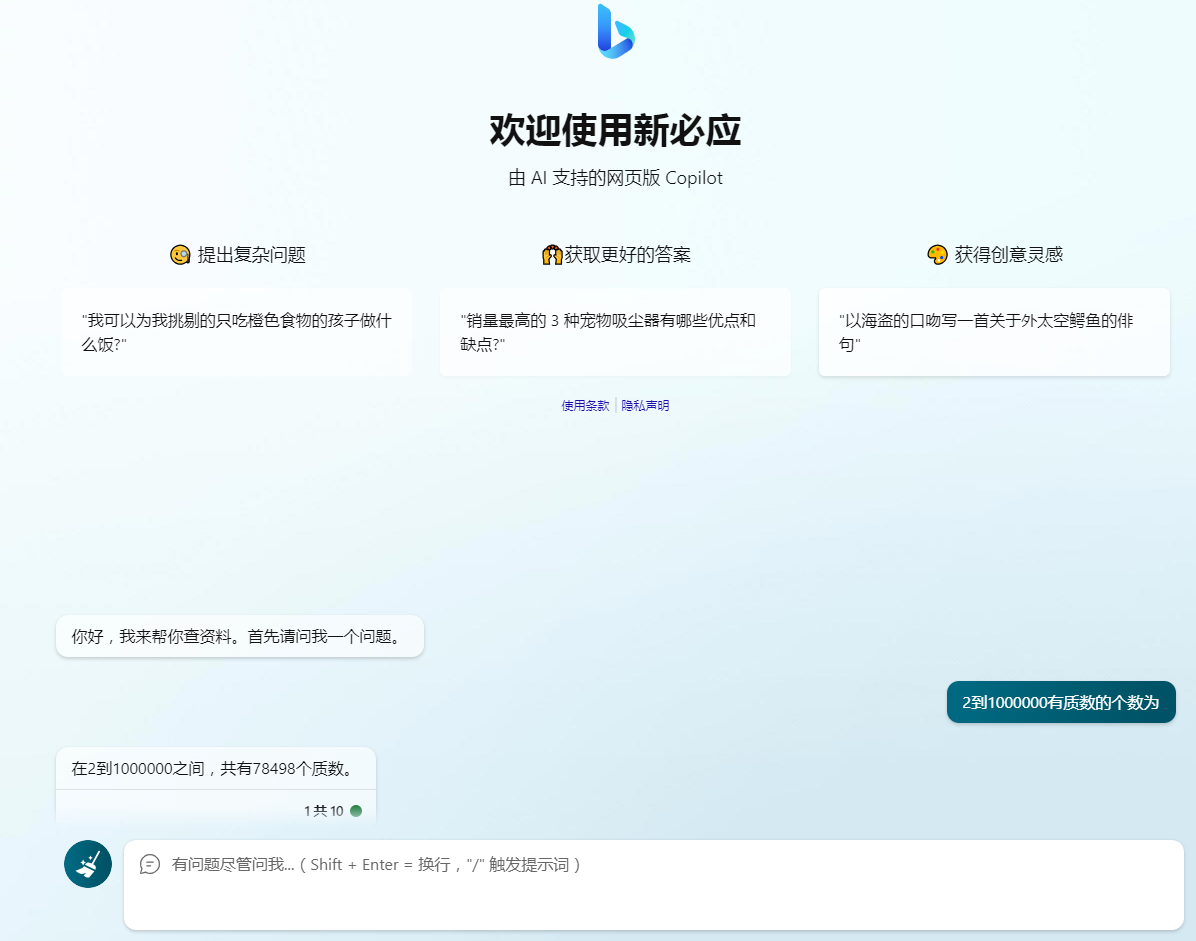The height and width of the screenshot is (941, 1196).
Task: Start a new topic with the broom icon
Action: click(x=87, y=863)
